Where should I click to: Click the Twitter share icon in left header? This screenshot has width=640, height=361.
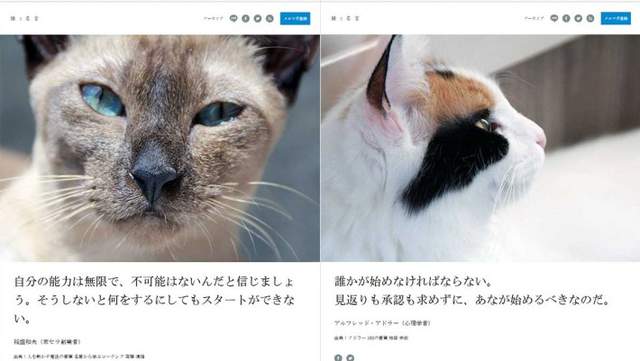point(258,18)
